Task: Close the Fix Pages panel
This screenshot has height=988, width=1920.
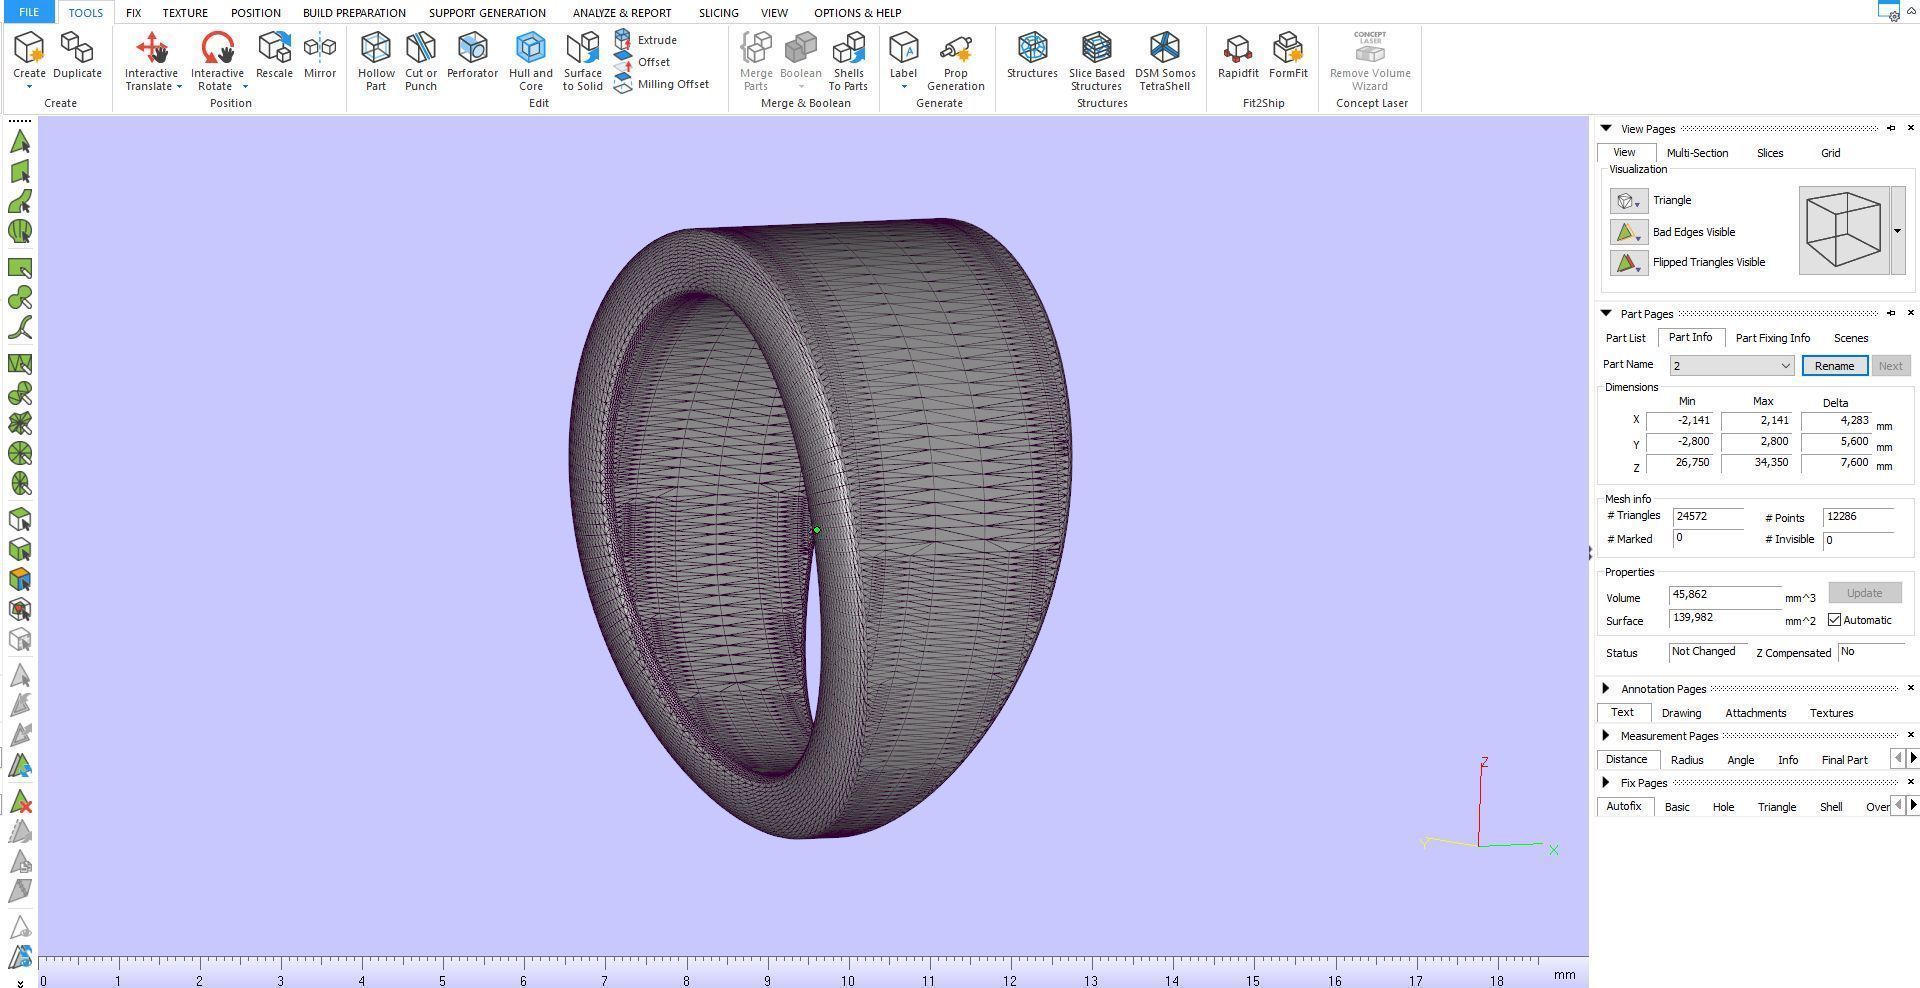Action: coord(1911,782)
